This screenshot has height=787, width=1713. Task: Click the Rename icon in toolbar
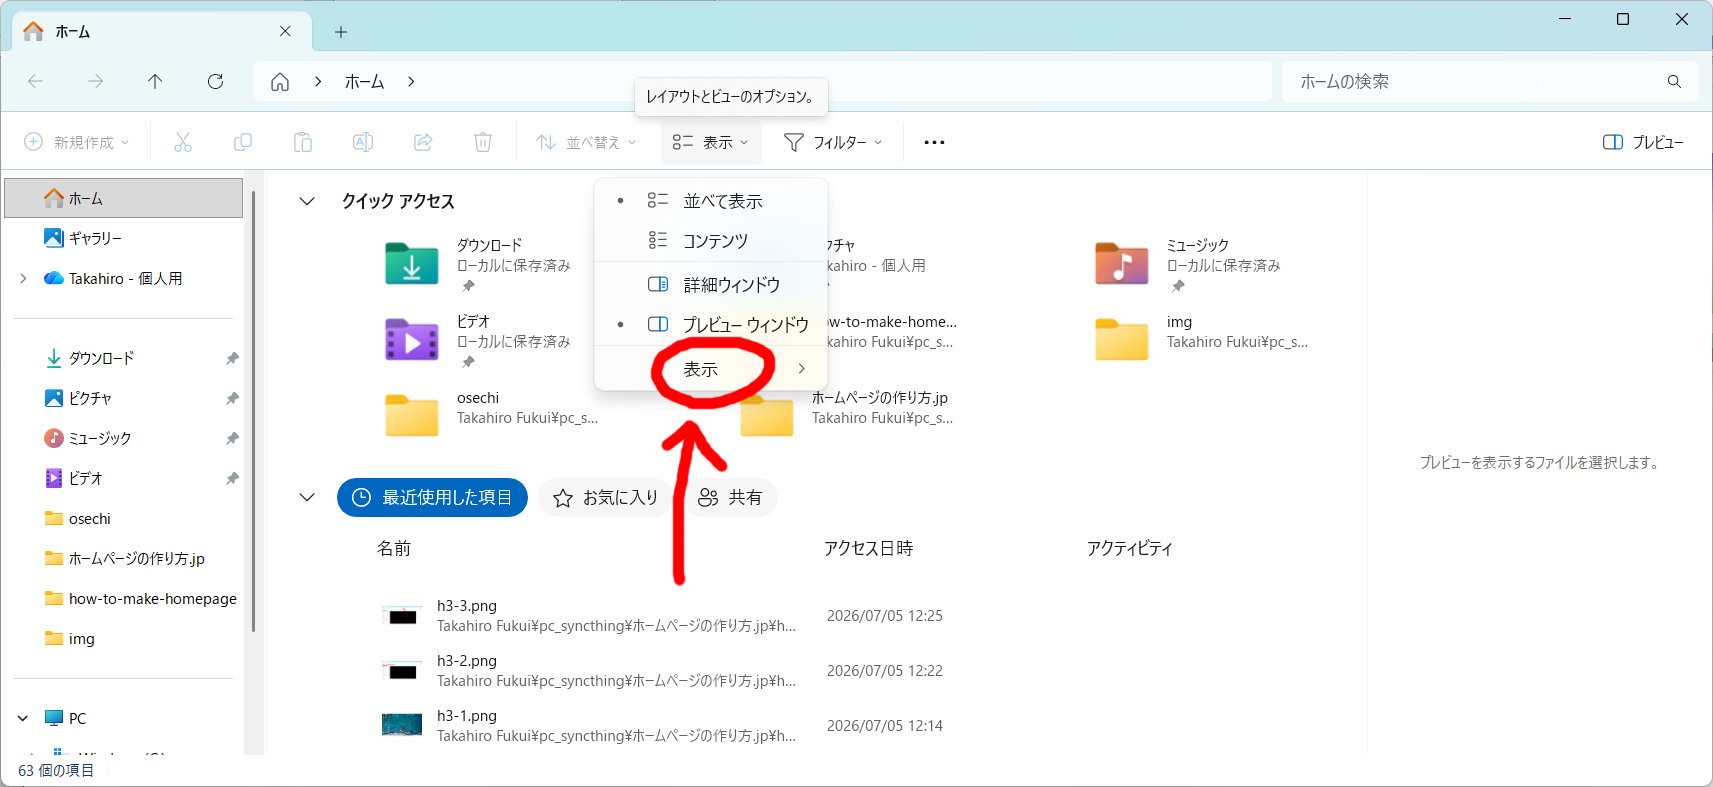(x=363, y=142)
